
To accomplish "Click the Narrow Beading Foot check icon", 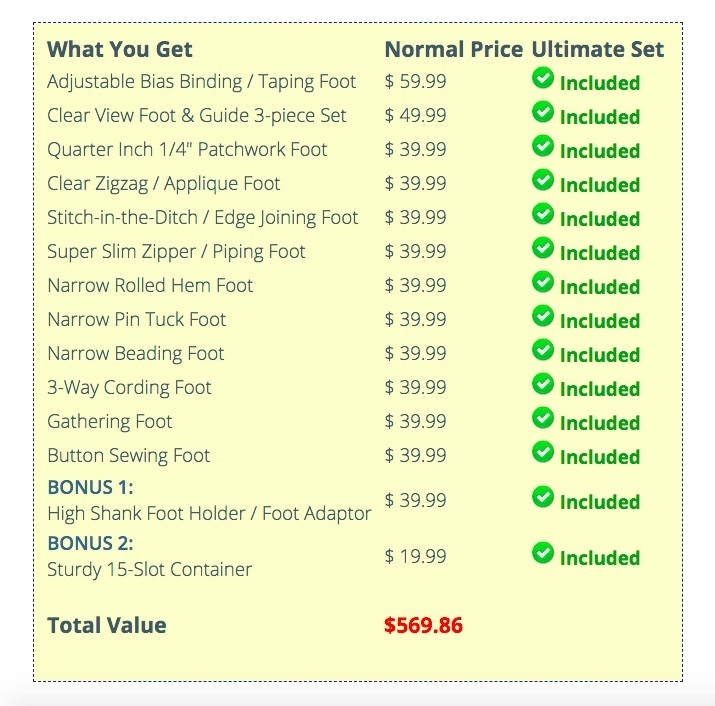I will click(x=543, y=350).
